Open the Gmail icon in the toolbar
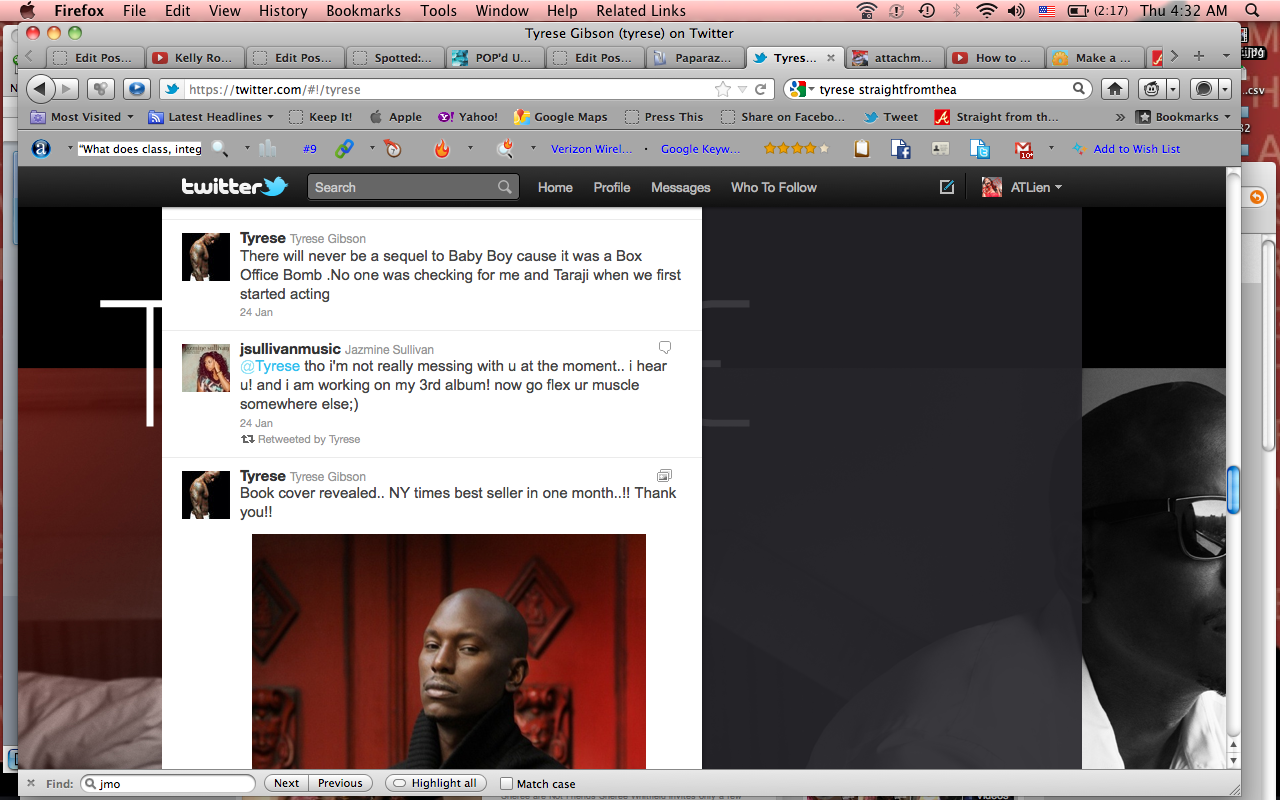The height and width of the screenshot is (800, 1280). point(1024,149)
